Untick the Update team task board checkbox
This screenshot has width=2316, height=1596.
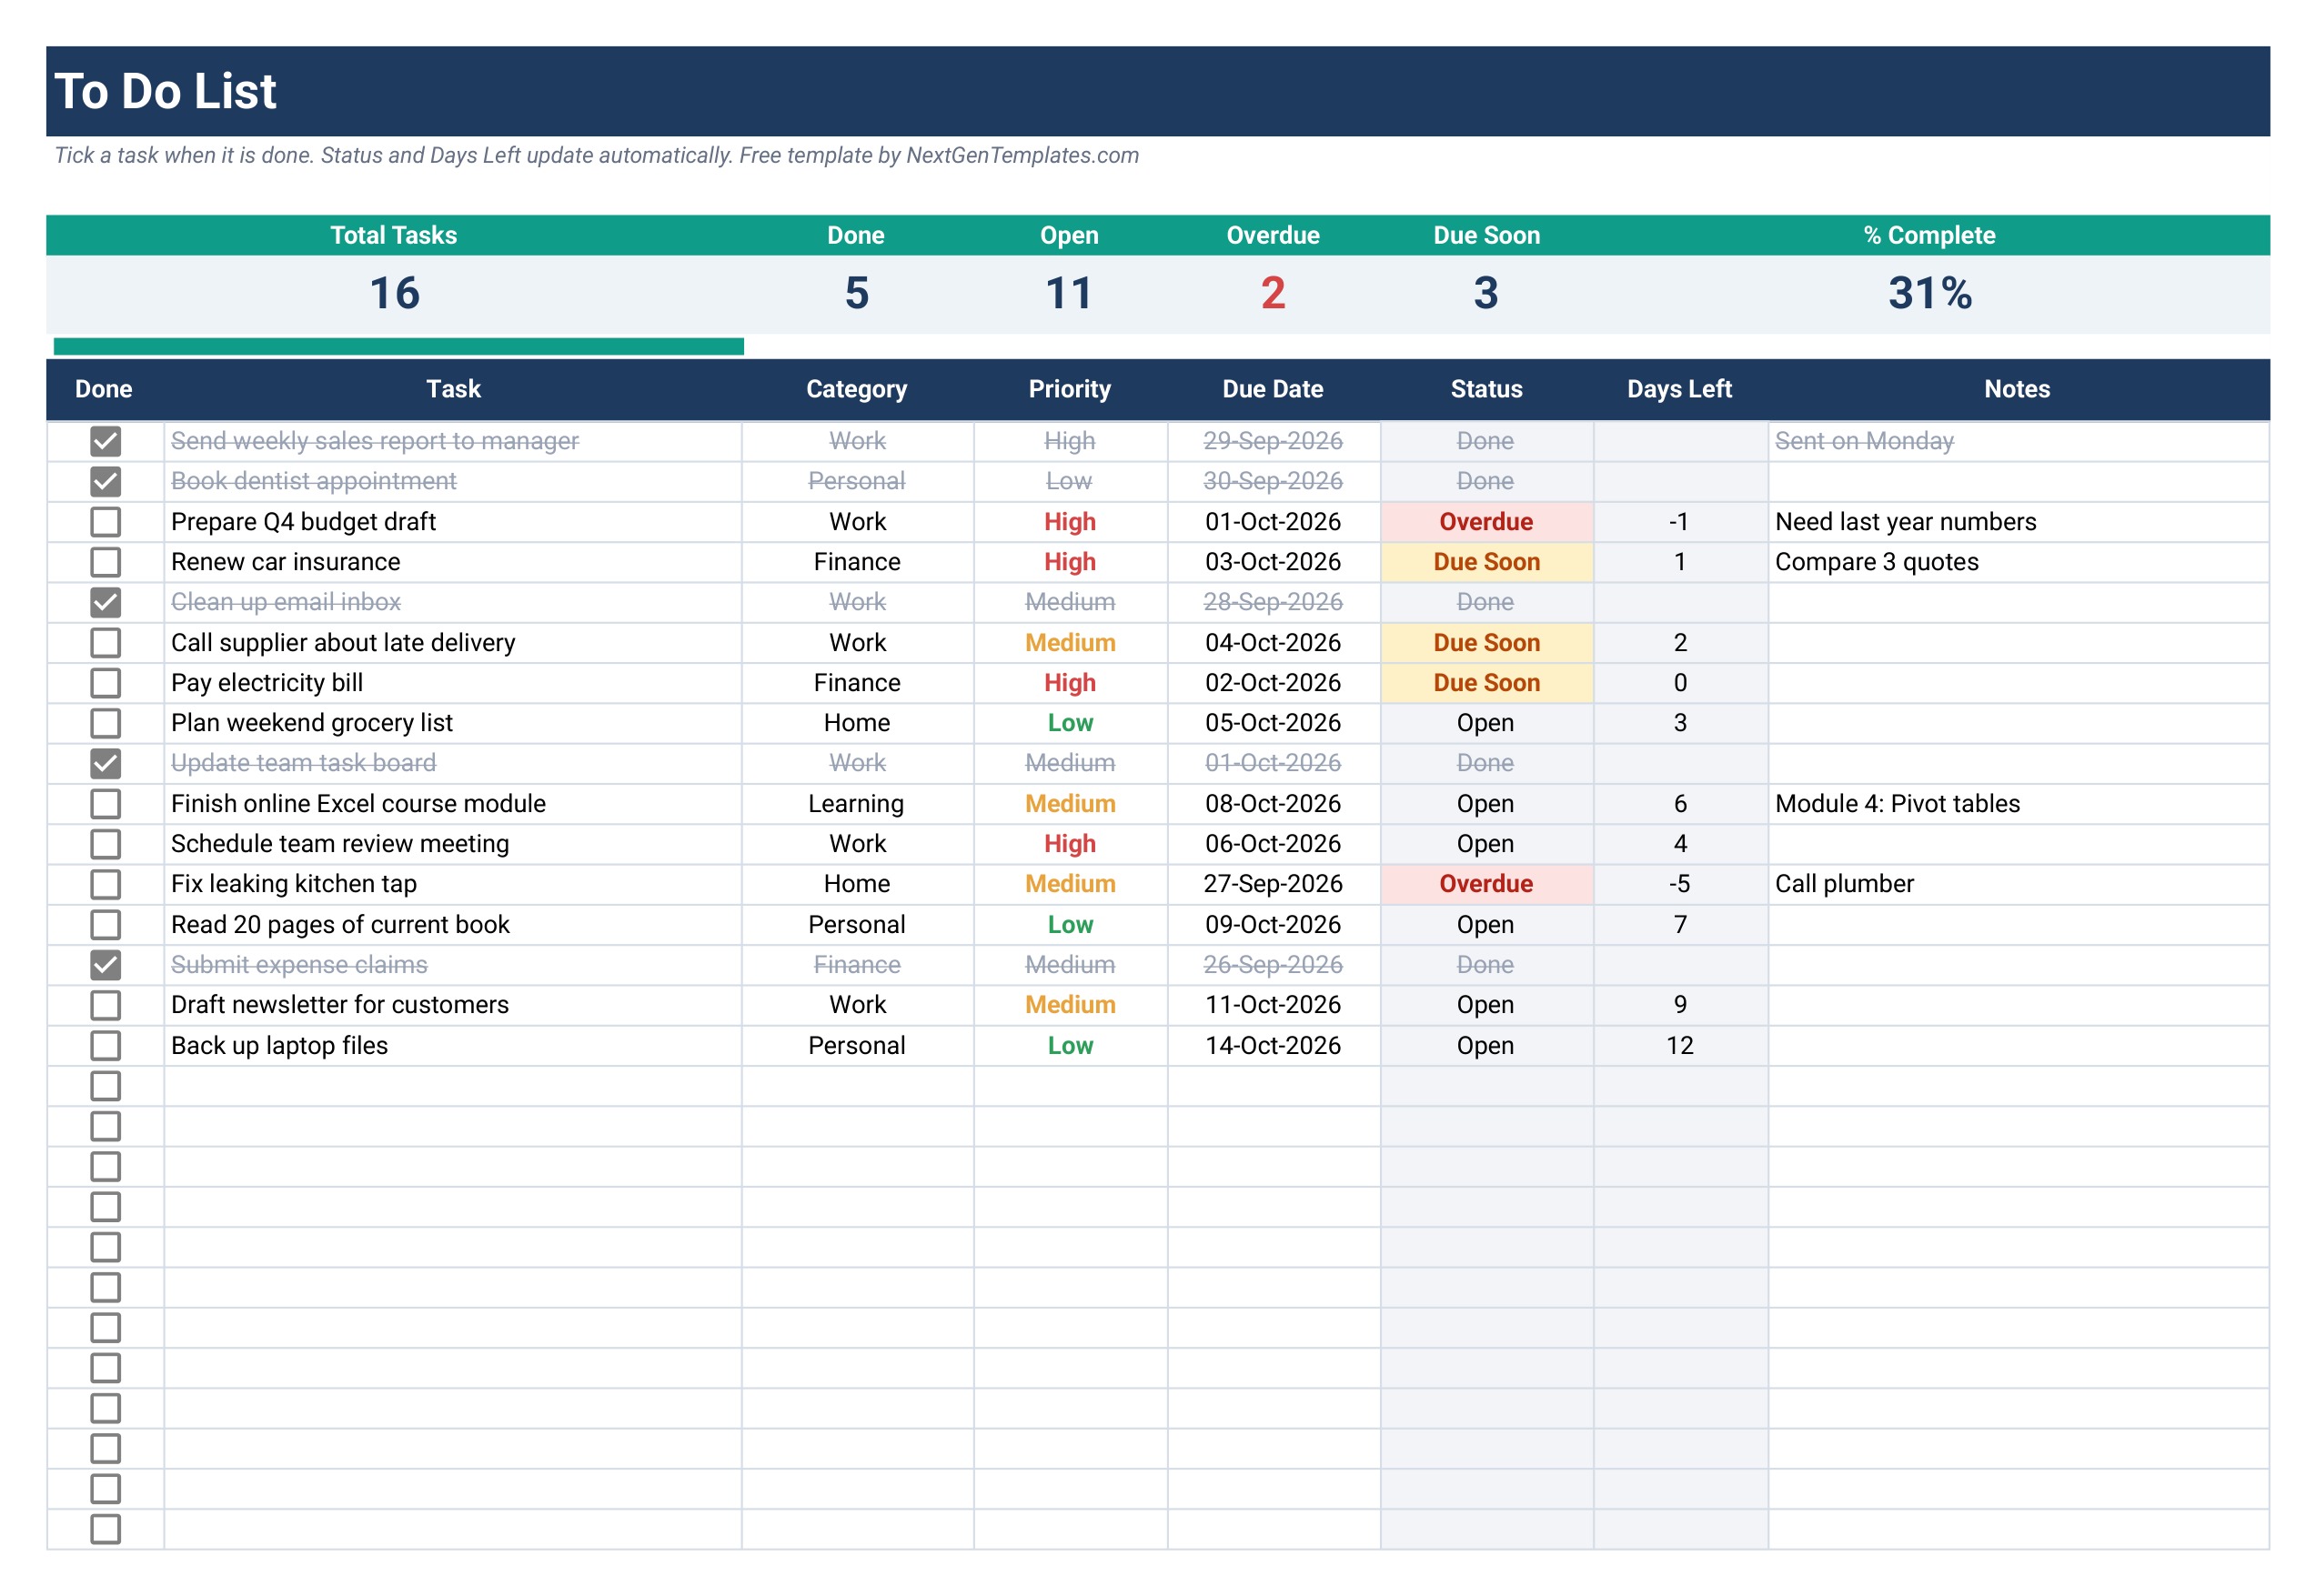[x=105, y=763]
